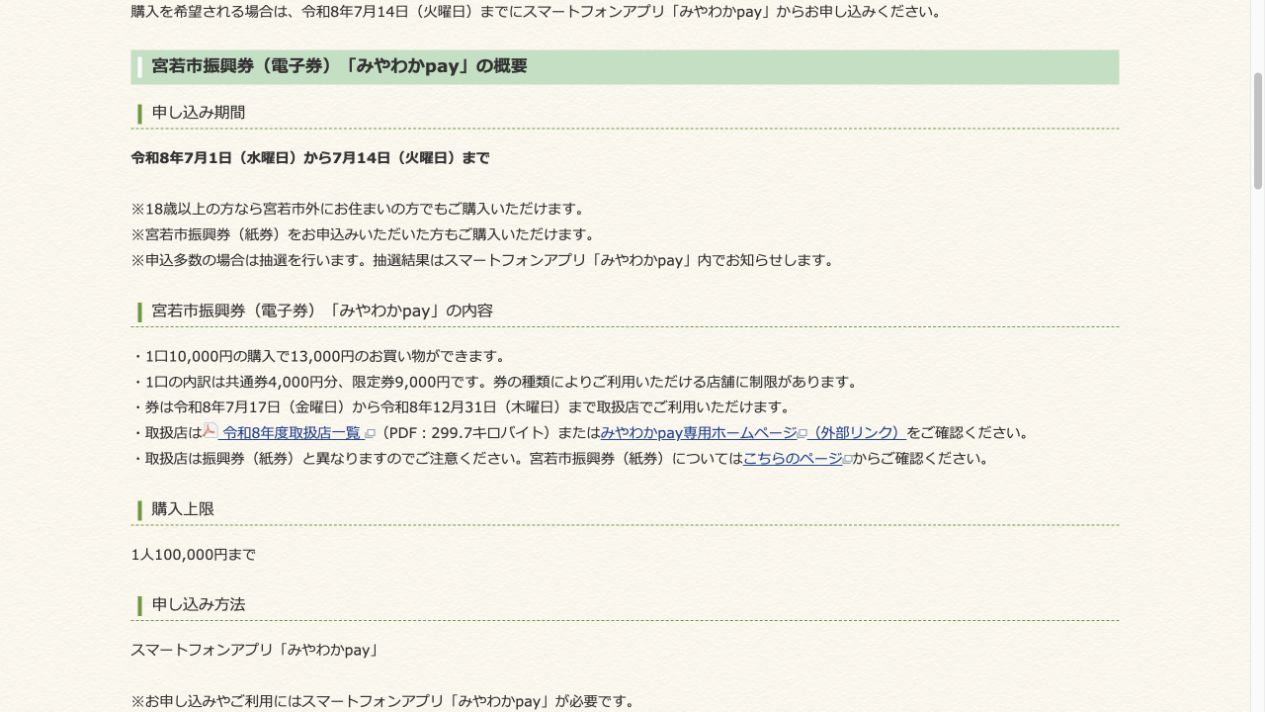Click the 「みやわかpay」の内容 subheading
The height and width of the screenshot is (712, 1265).
(x=322, y=311)
